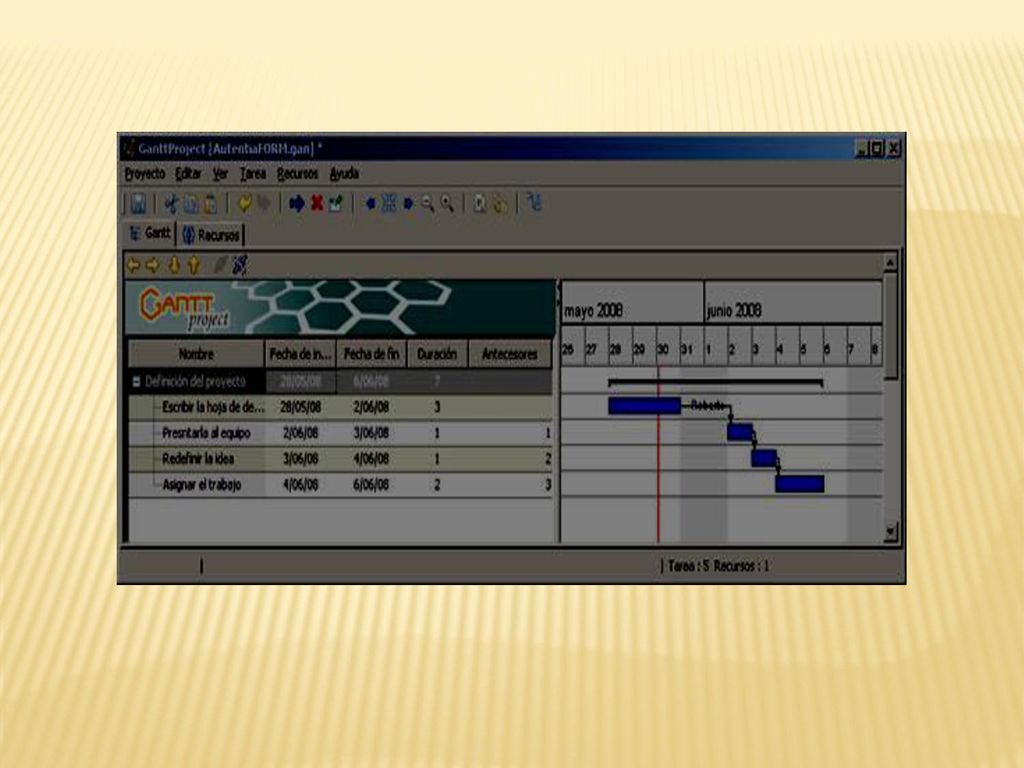Click the Duración column header
The width and height of the screenshot is (1024, 768).
(437, 354)
